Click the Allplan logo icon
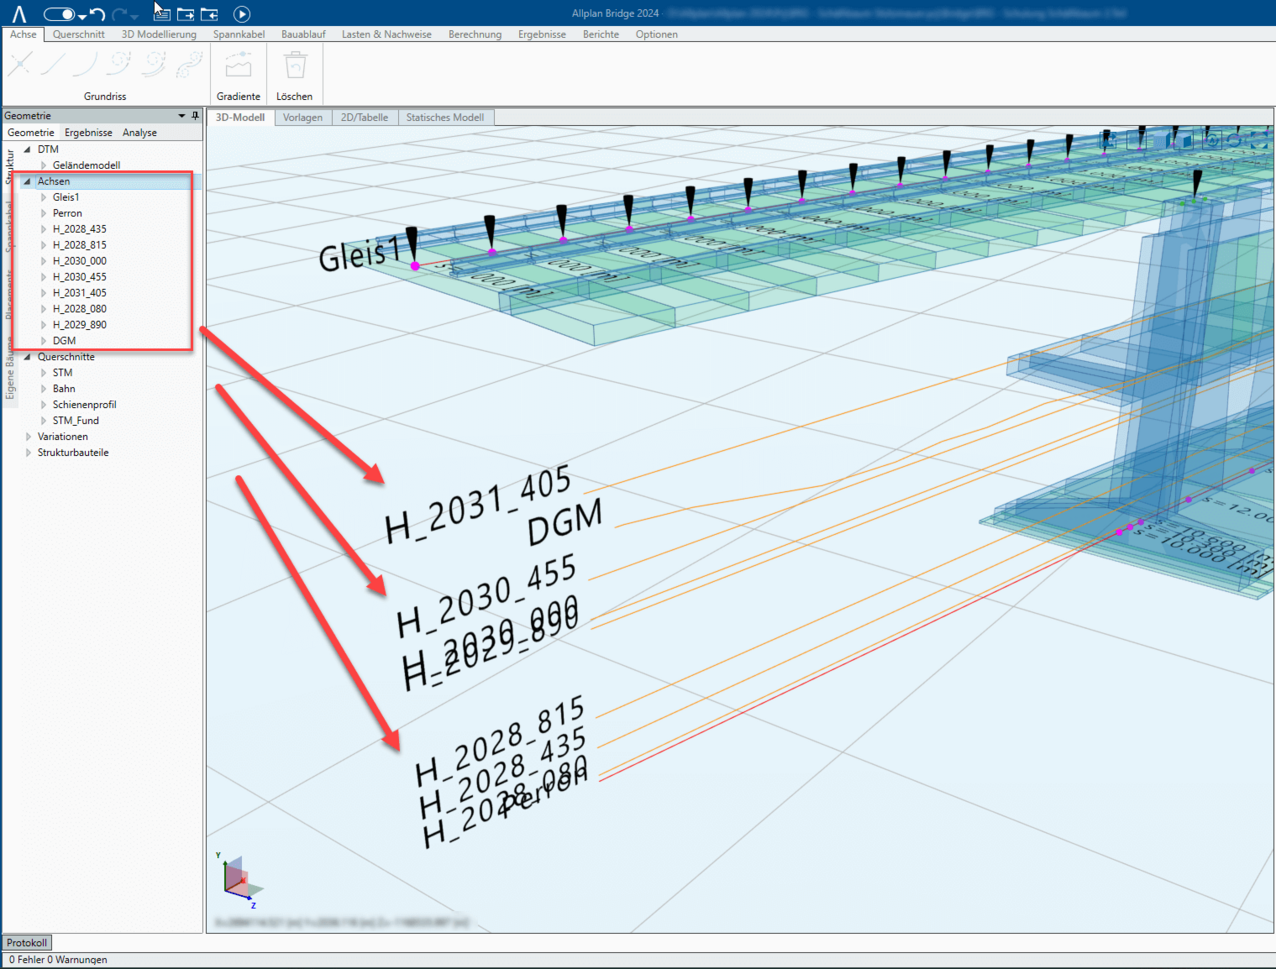1276x969 pixels. click(19, 14)
